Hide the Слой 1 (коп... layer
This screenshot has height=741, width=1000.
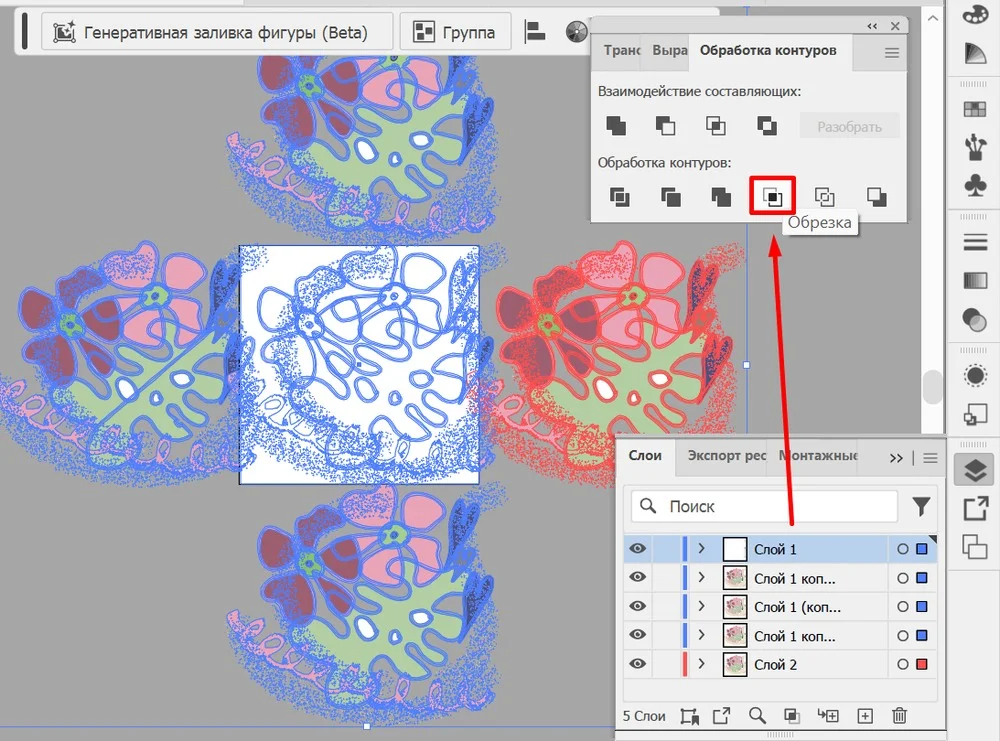click(x=638, y=607)
